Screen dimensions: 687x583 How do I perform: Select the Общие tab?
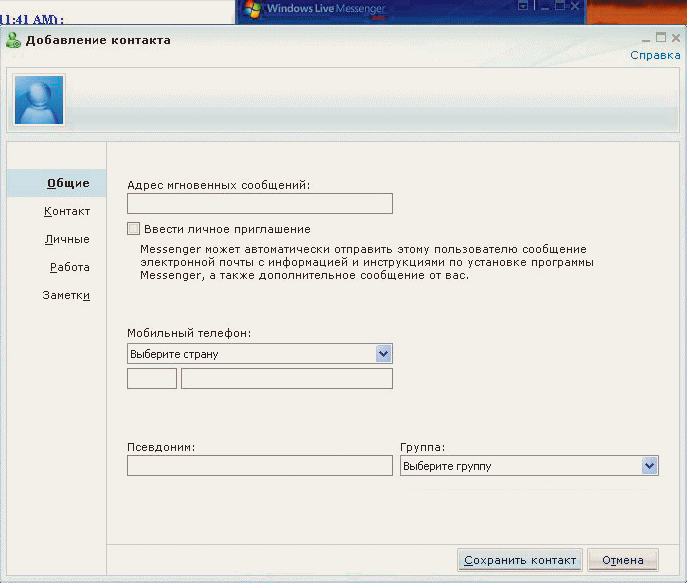(x=57, y=183)
